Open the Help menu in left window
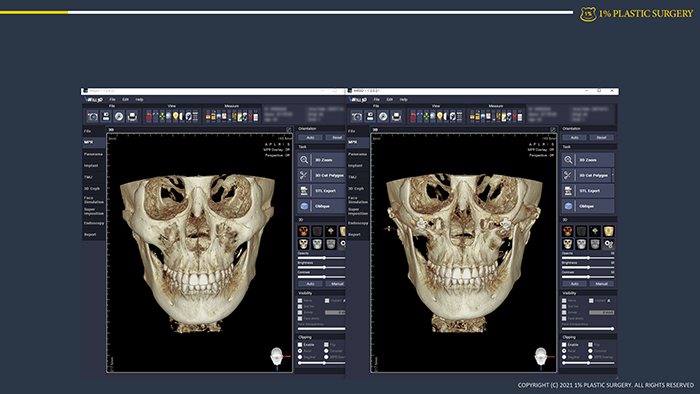Screen dimensions: 700x394 [139, 100]
